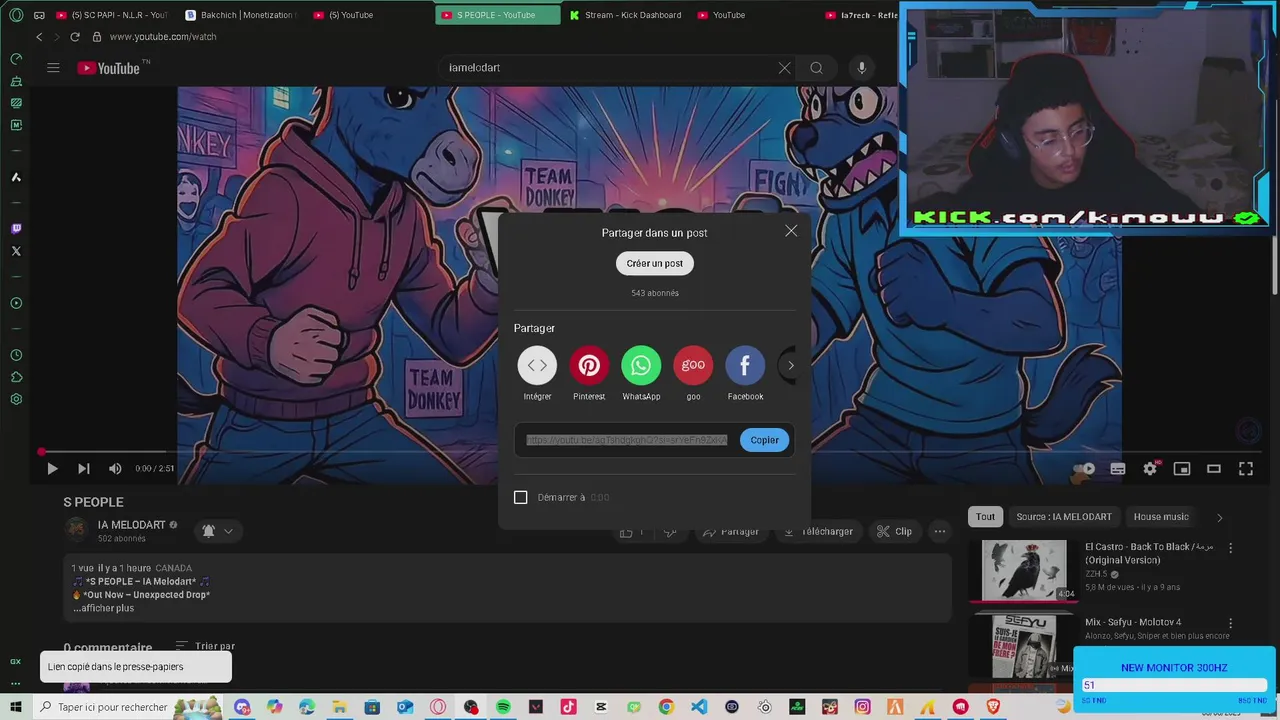Open the YouTube hamburger menu
Viewport: 1280px width, 720px height.
coord(53,68)
